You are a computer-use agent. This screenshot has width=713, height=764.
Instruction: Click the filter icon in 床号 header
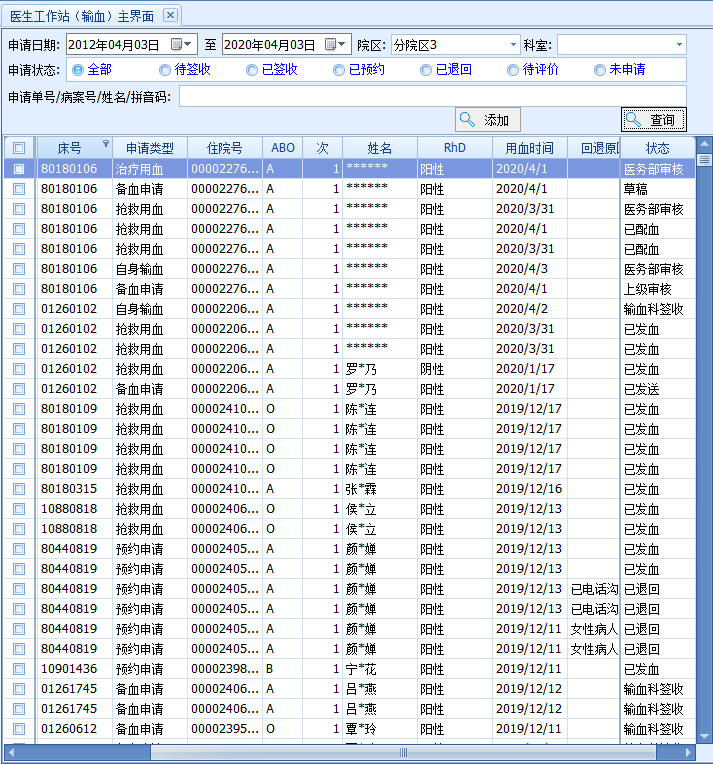pyautogui.click(x=106, y=144)
